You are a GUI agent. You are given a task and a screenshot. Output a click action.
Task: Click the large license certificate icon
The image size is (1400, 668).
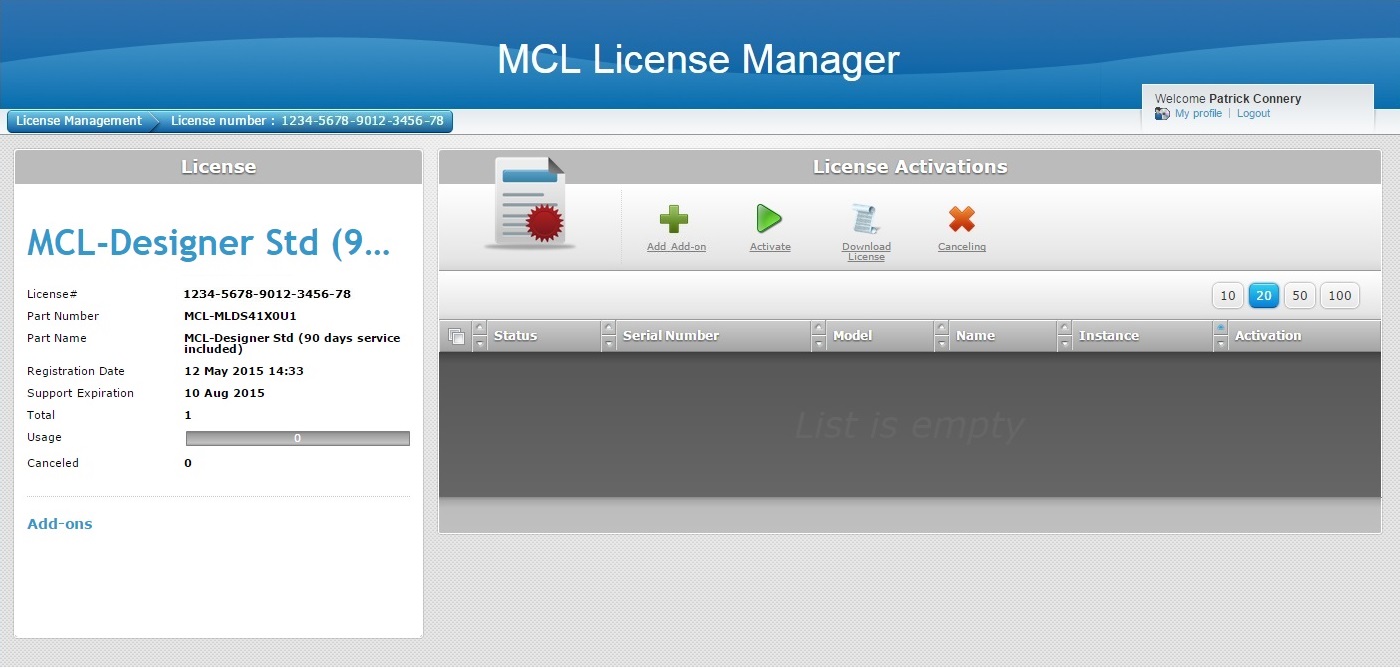(x=529, y=203)
